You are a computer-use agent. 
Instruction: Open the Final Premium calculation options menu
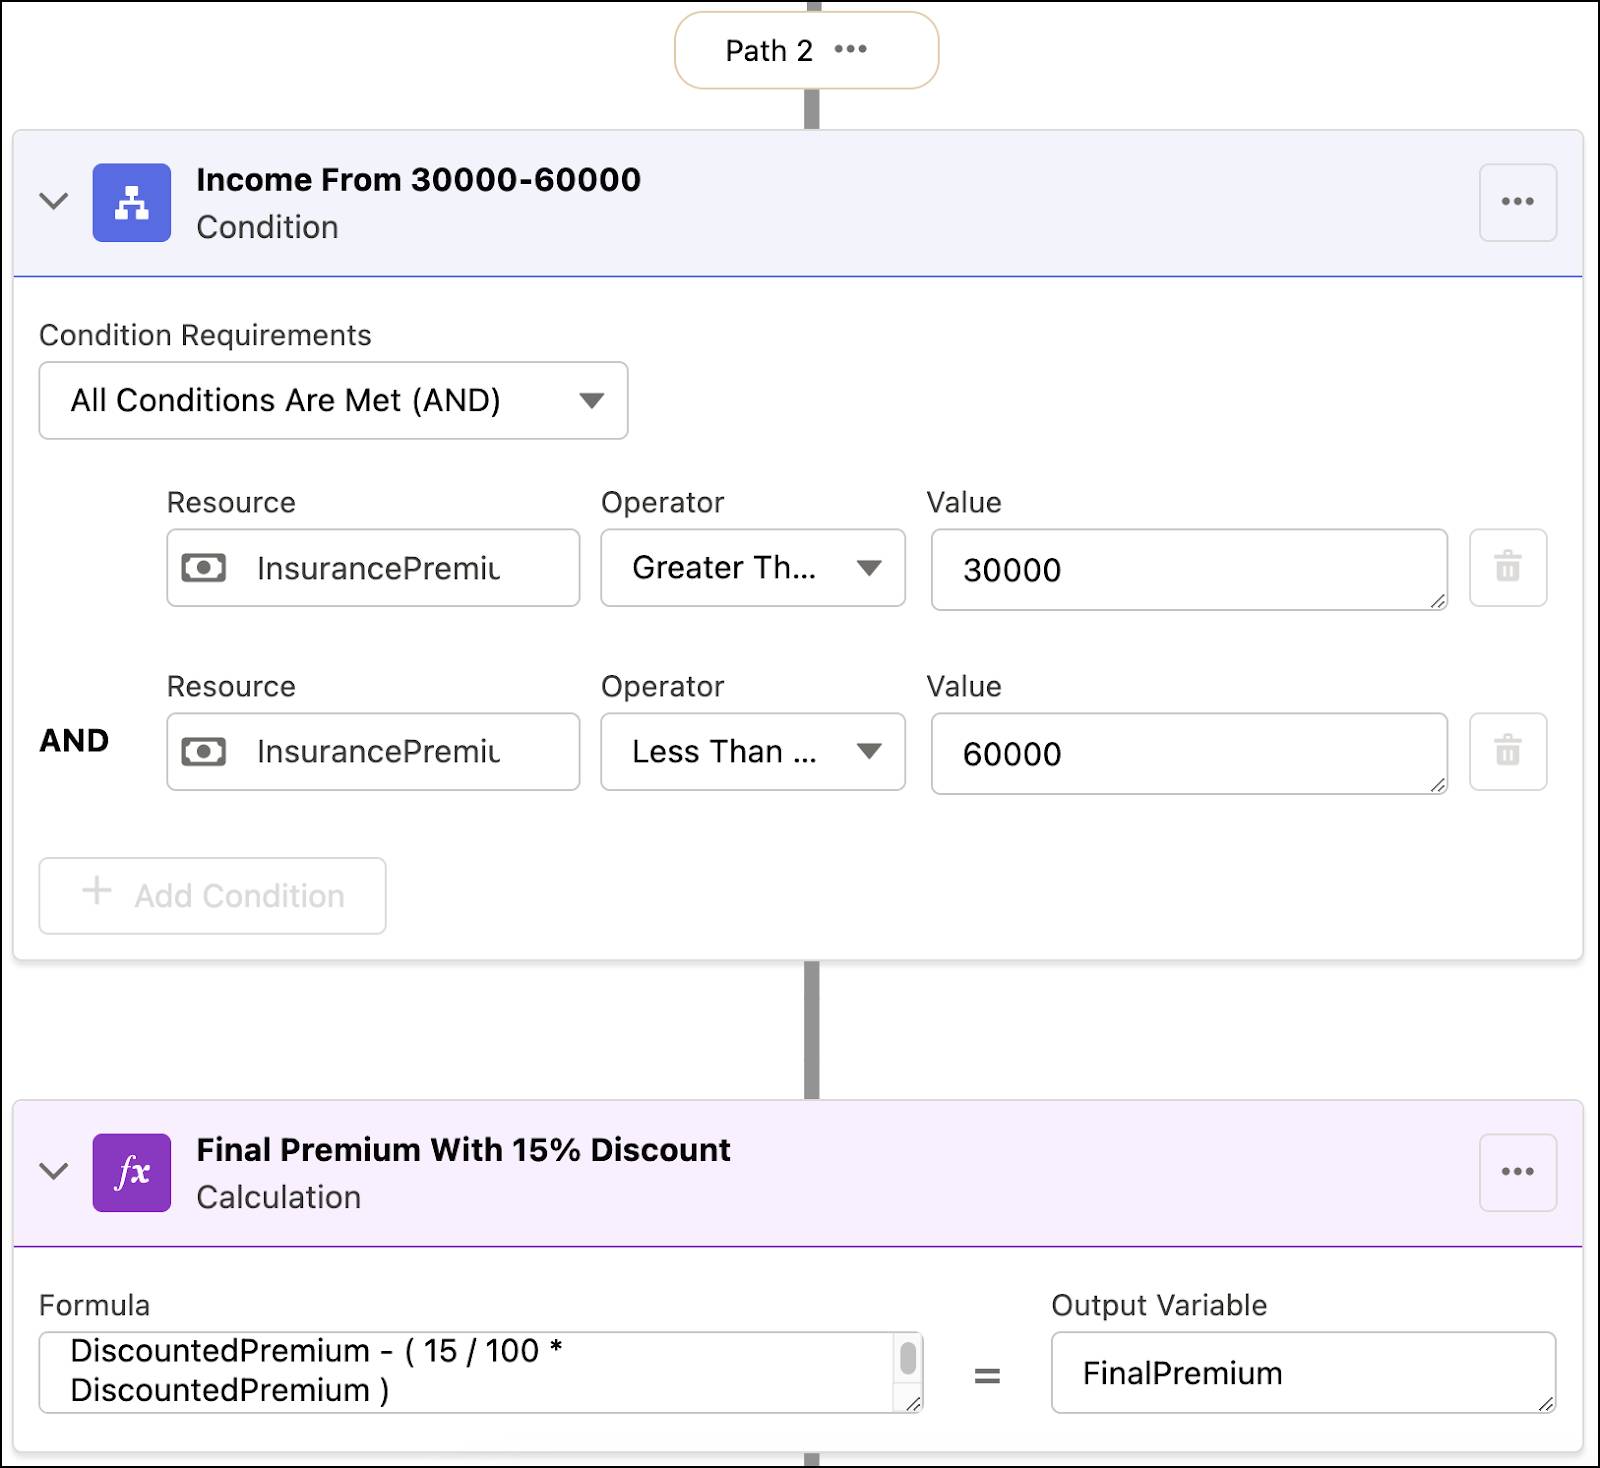tap(1518, 1172)
